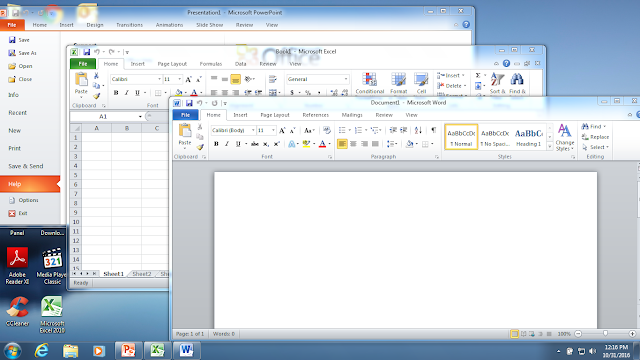Open Excel Formulas tab
This screenshot has height=360, width=640.
[x=211, y=64]
